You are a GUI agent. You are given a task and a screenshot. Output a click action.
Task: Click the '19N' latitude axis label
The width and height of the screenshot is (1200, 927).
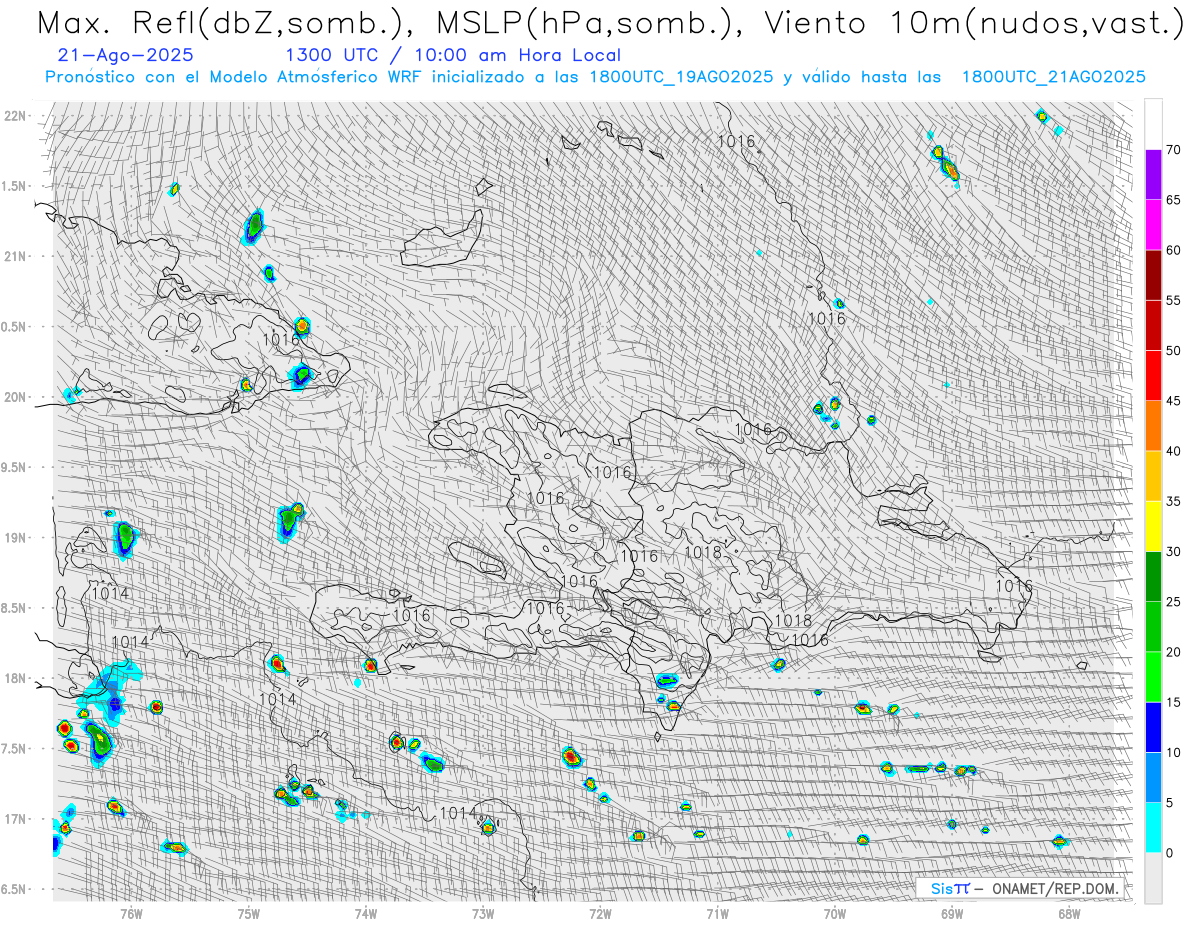[x=15, y=537]
